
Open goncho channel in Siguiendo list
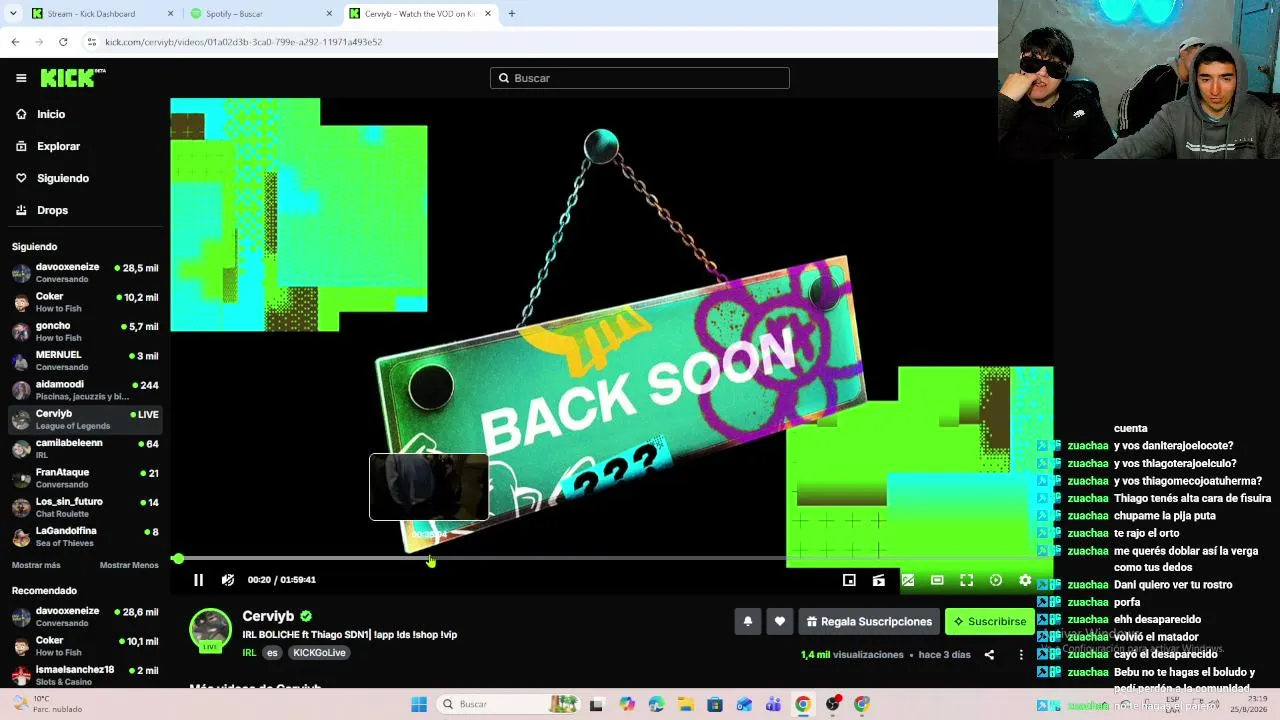85,332
